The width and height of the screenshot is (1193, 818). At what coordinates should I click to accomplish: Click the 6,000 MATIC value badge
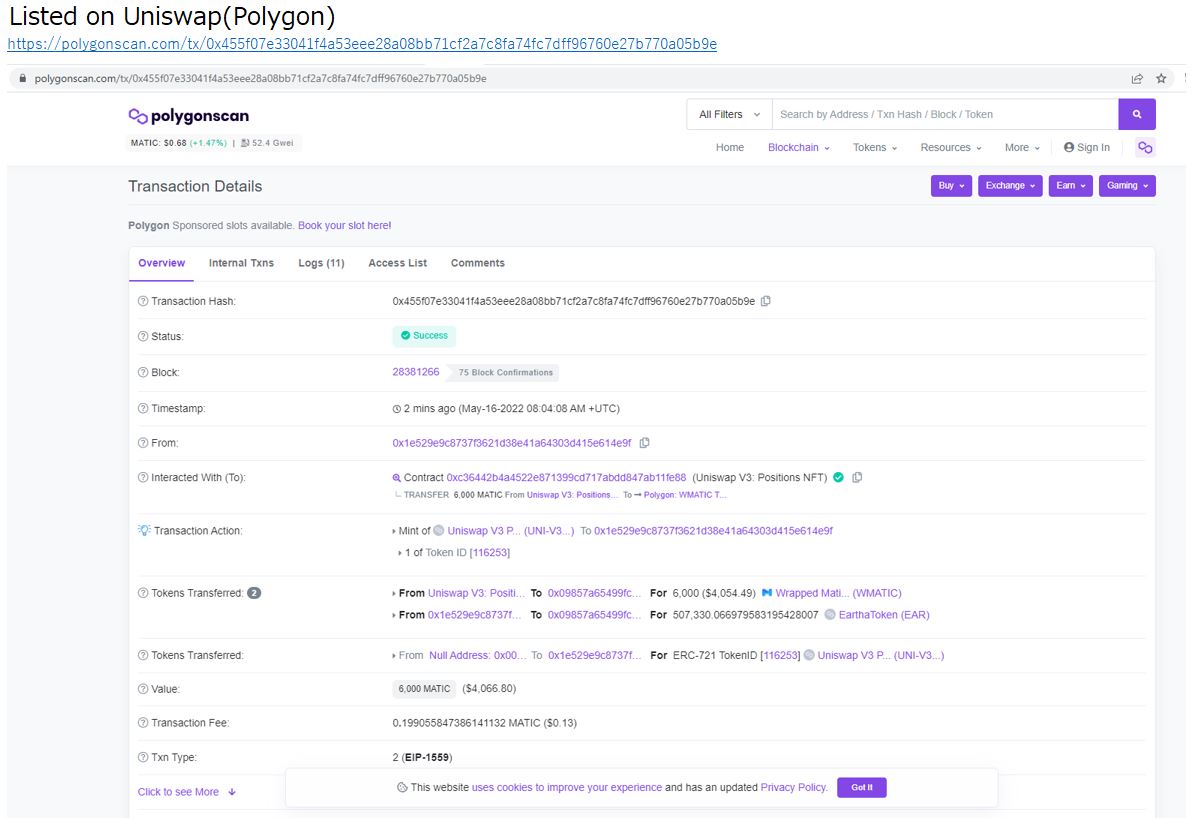425,689
